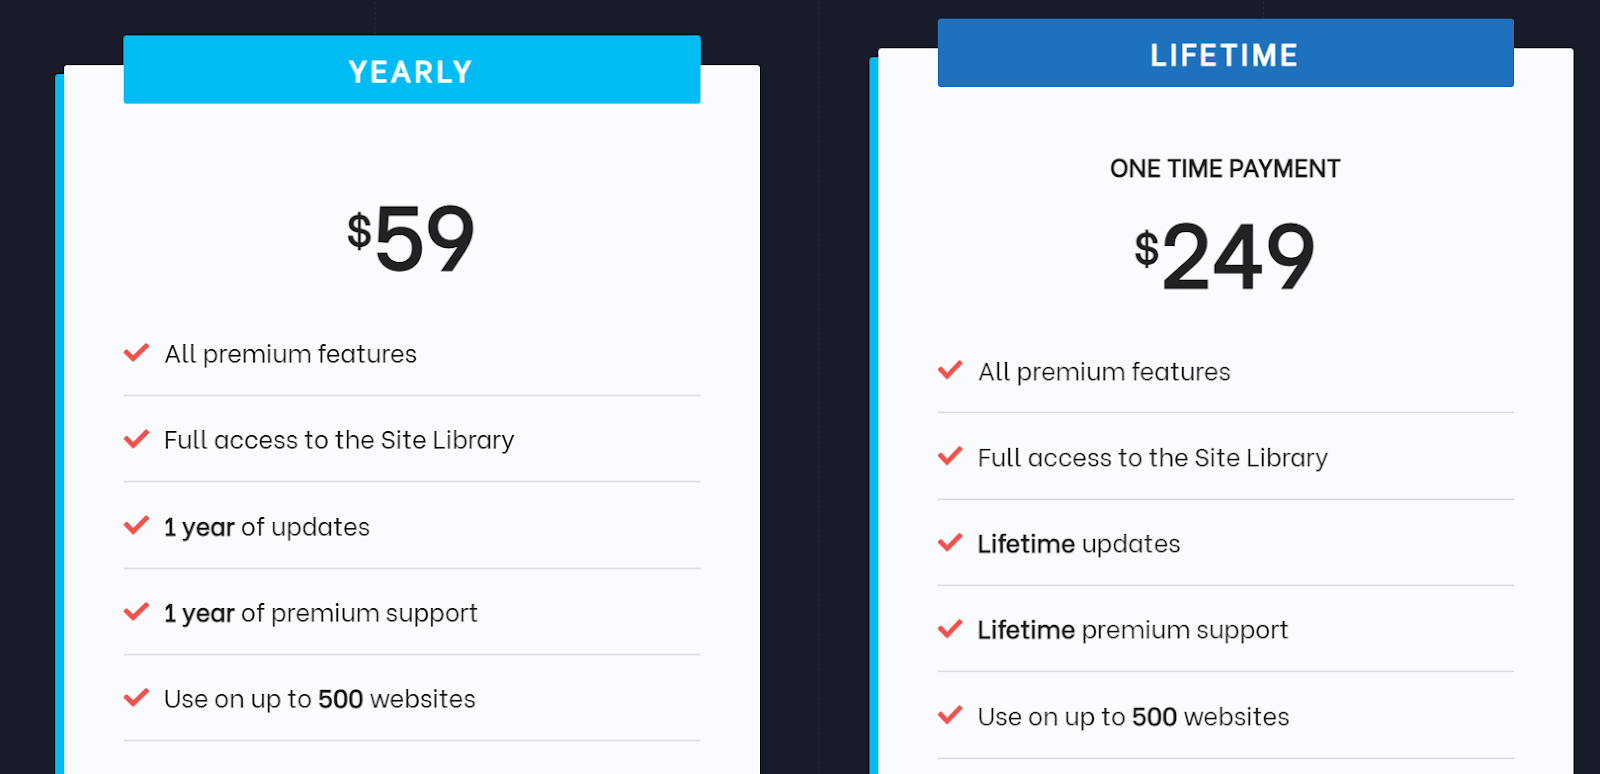Click Lifetime 'Use on up to 500 websites' text
Viewport: 1600px width, 774px height.
coord(1134,717)
